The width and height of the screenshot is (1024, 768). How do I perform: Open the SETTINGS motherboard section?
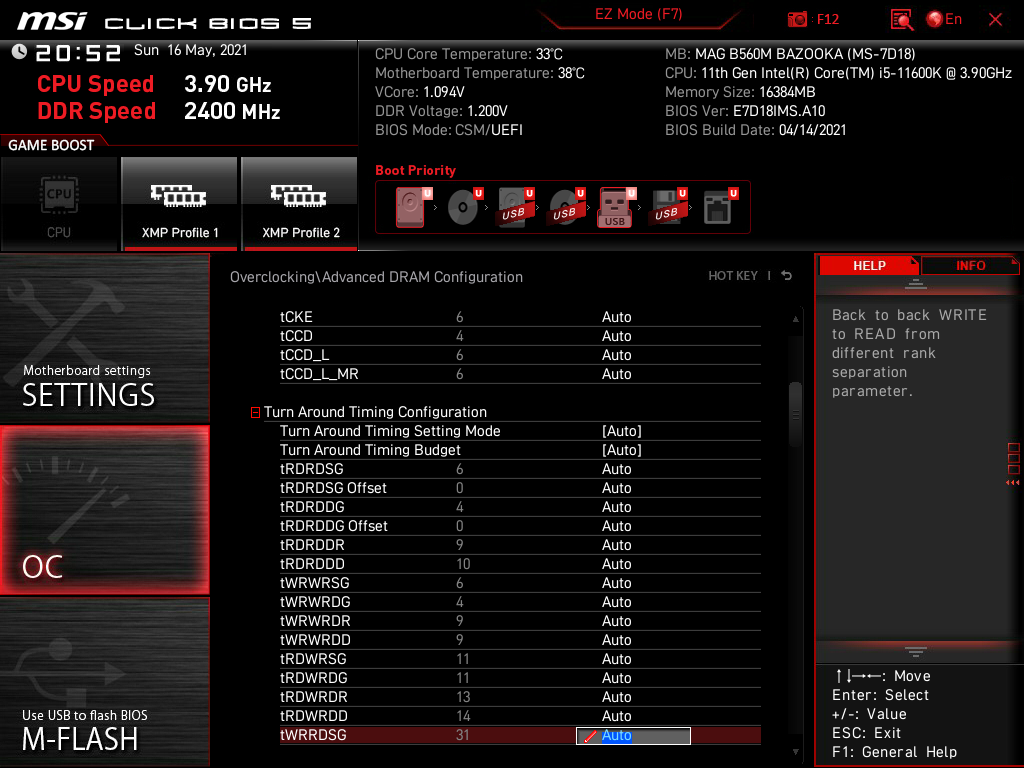pos(104,338)
